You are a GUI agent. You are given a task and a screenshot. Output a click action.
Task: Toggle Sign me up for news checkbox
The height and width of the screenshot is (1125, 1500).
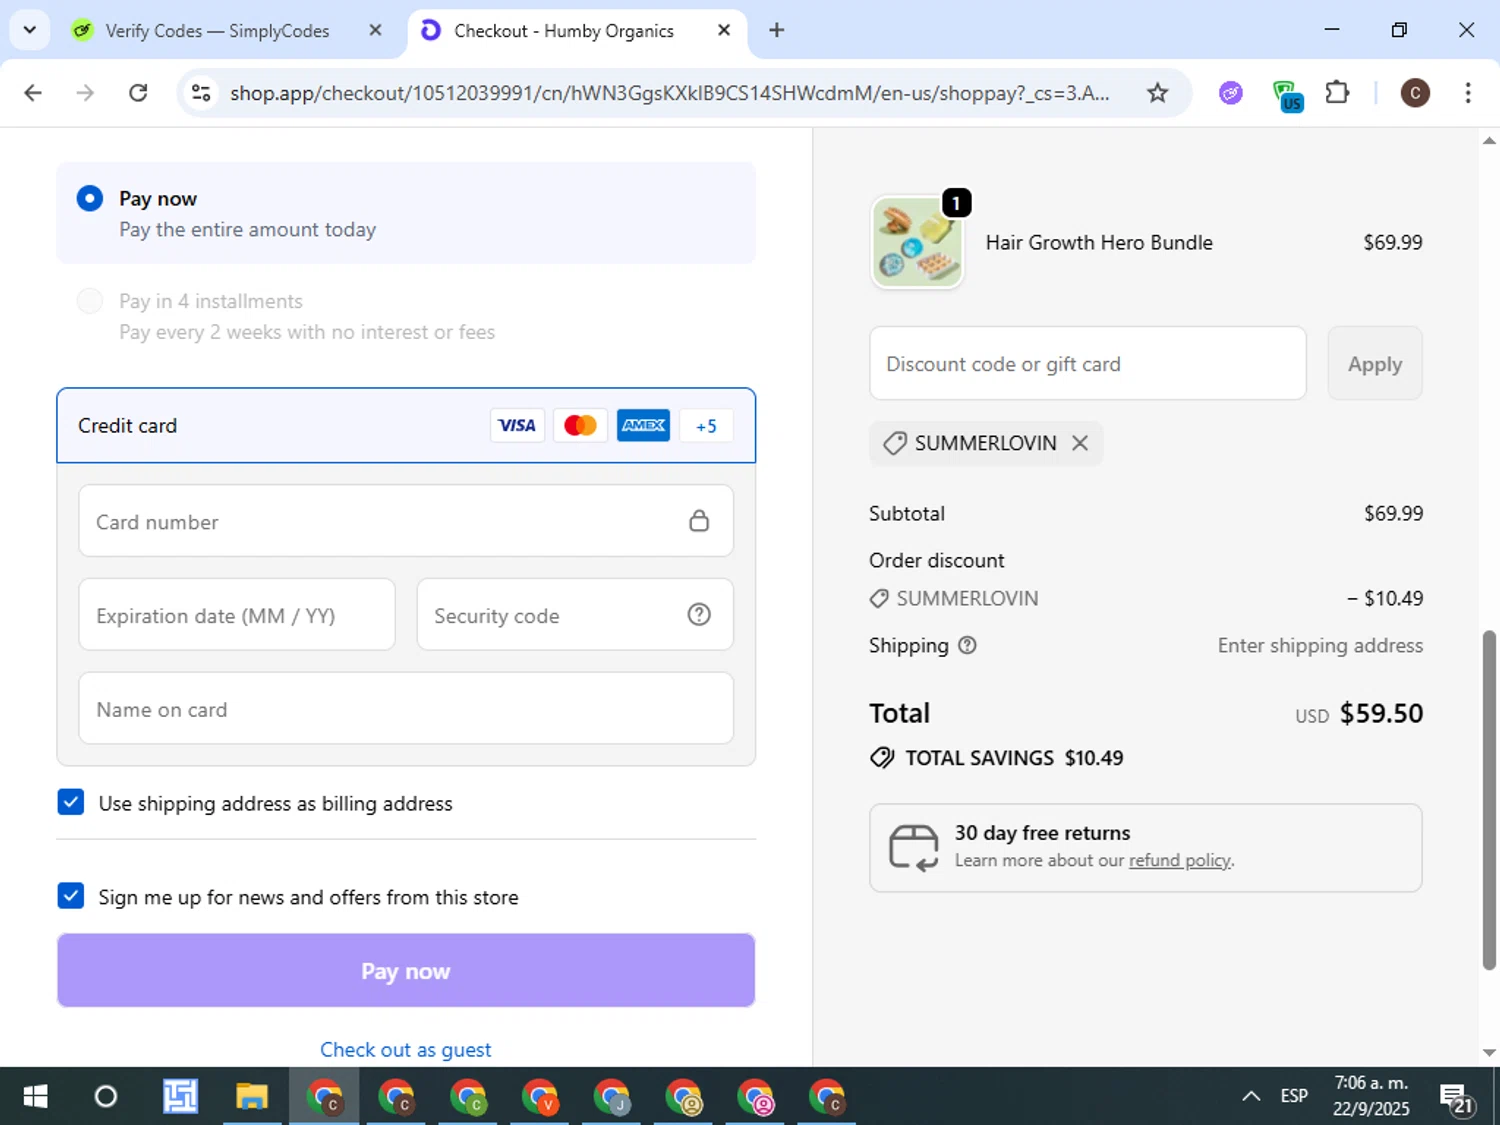pos(71,896)
